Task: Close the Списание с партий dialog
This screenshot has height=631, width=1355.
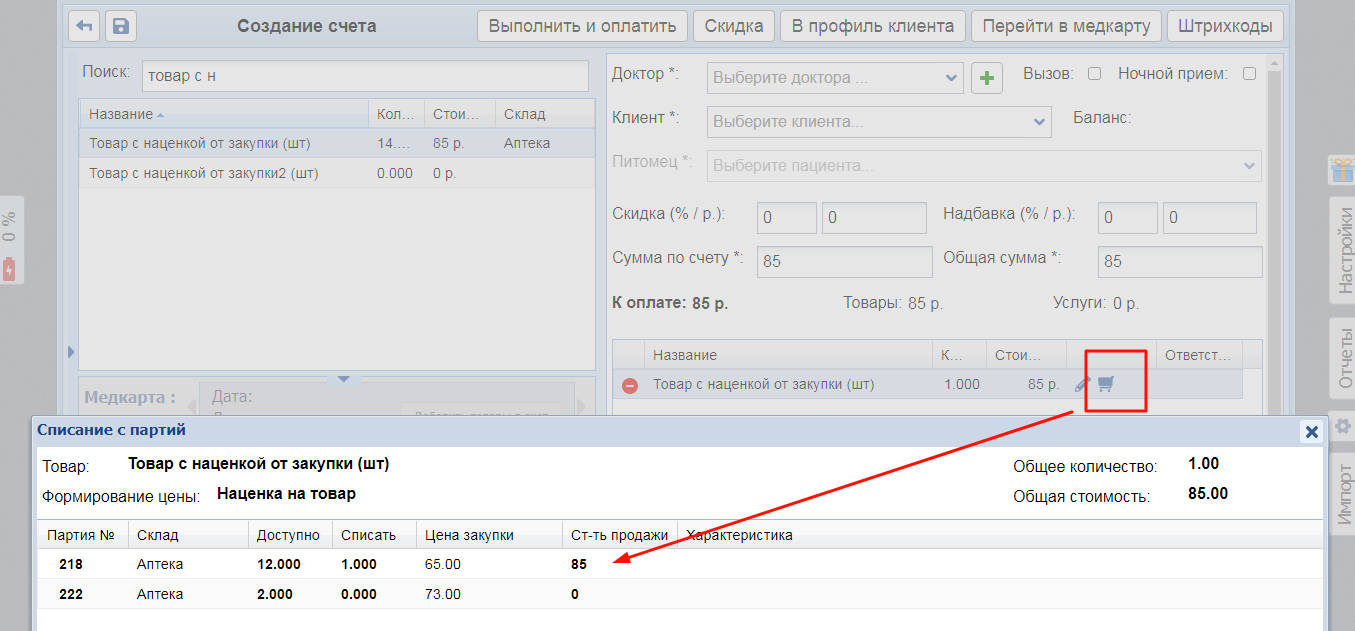Action: pyautogui.click(x=1311, y=432)
